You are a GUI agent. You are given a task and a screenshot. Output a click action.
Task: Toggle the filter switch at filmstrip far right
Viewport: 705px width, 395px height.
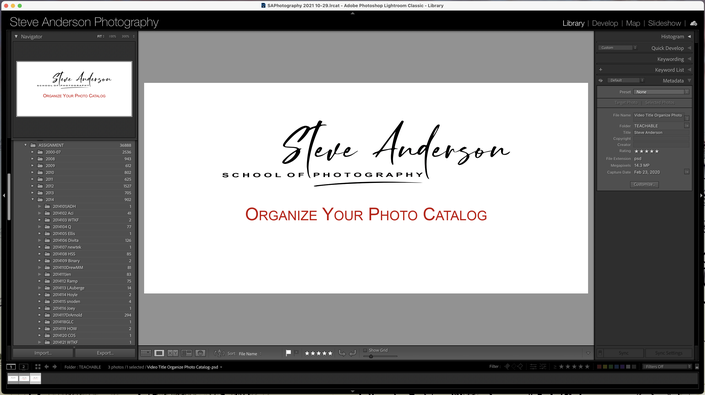point(697,367)
